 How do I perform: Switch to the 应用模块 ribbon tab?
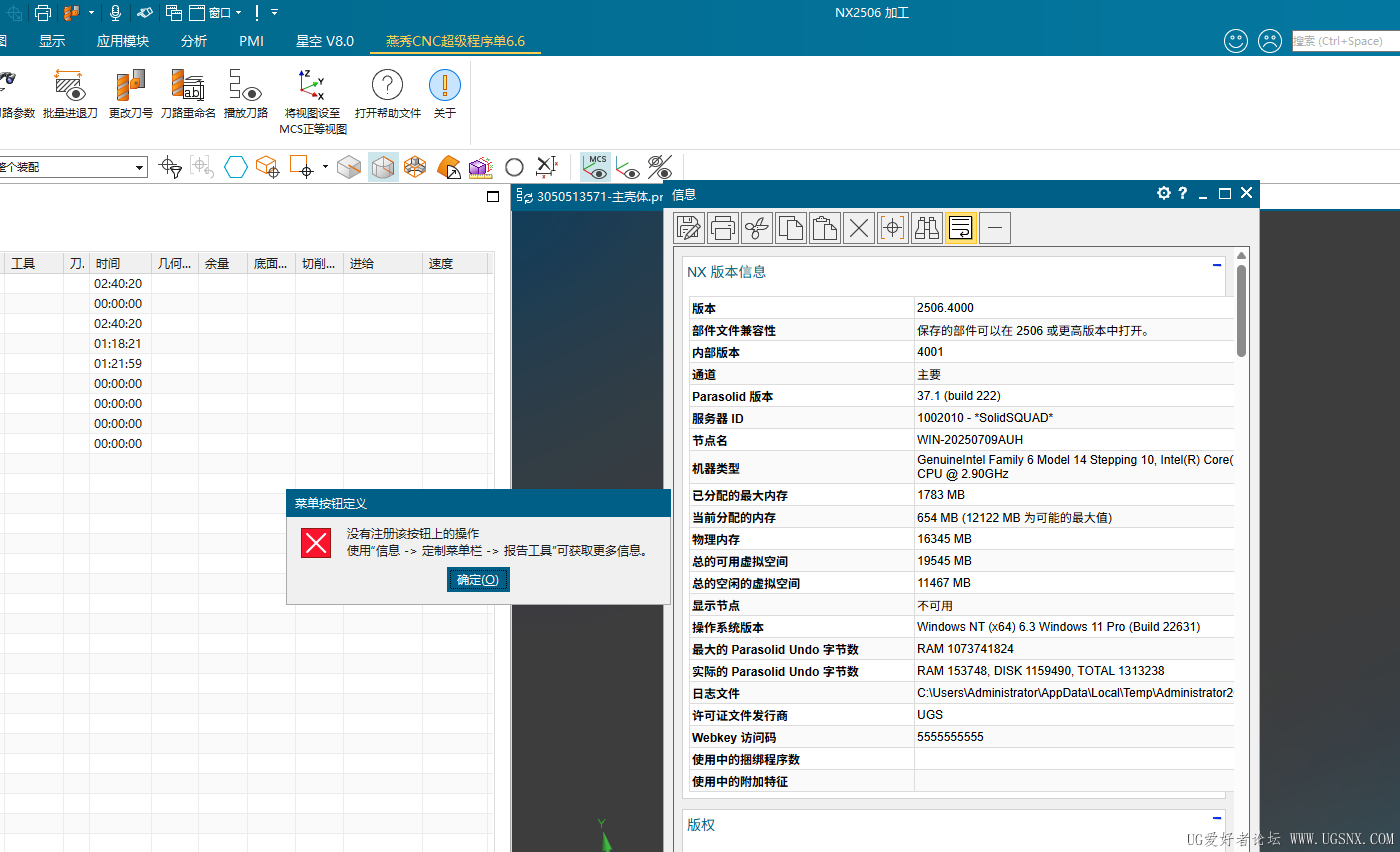pos(123,41)
